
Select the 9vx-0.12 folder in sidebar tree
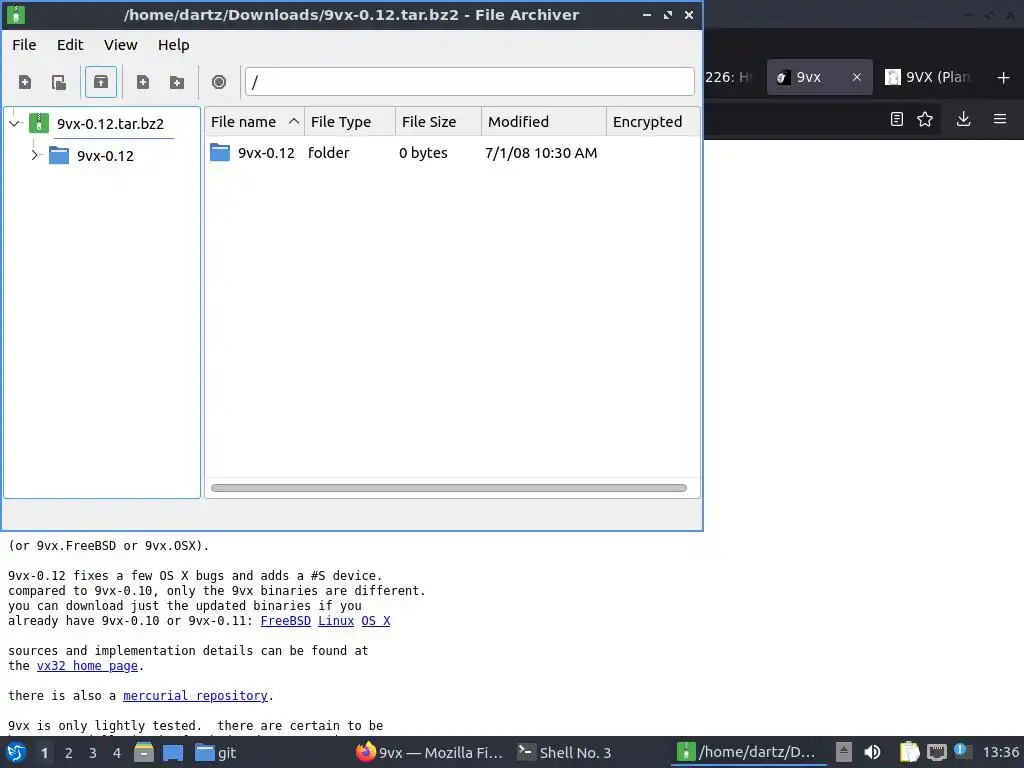(104, 156)
